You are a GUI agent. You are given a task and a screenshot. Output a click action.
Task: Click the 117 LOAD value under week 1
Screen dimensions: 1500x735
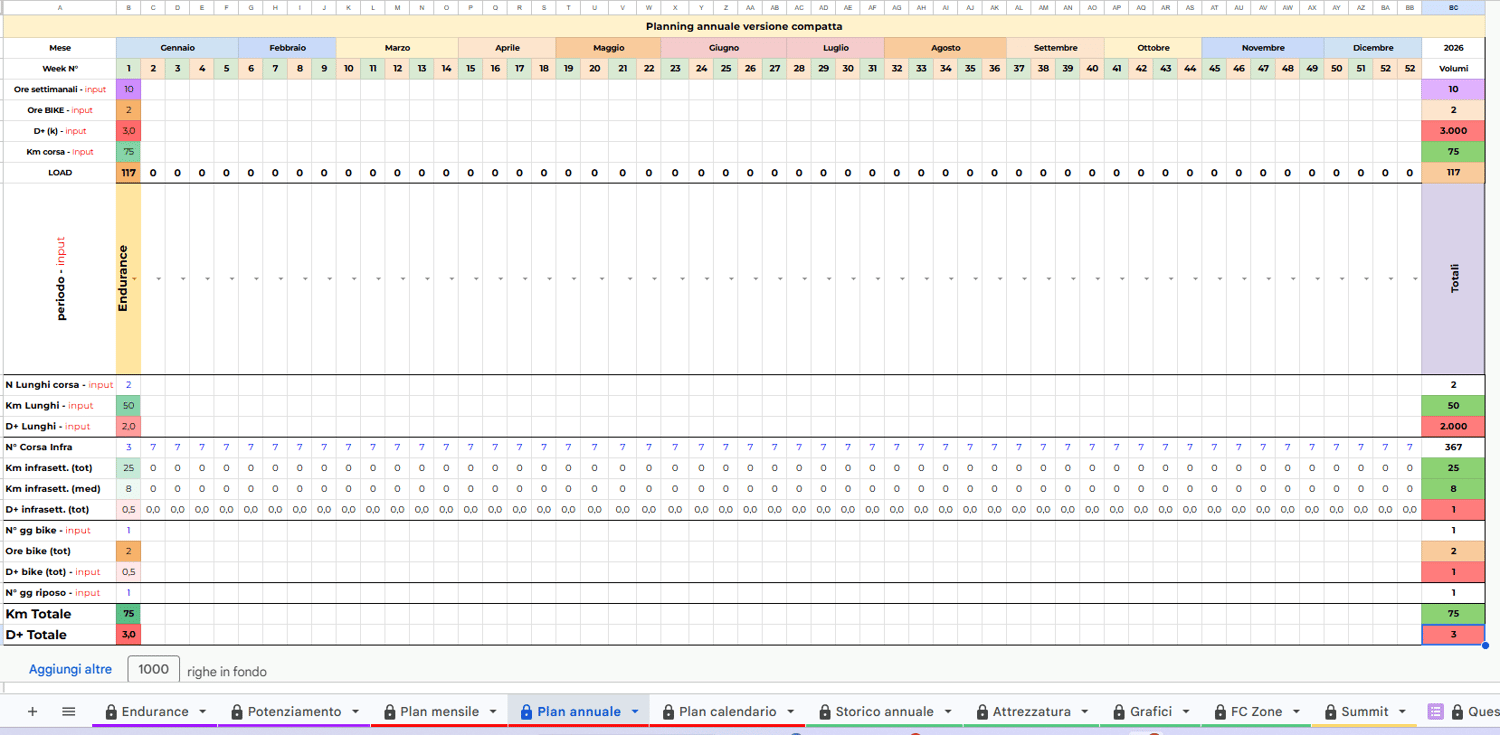click(128, 172)
